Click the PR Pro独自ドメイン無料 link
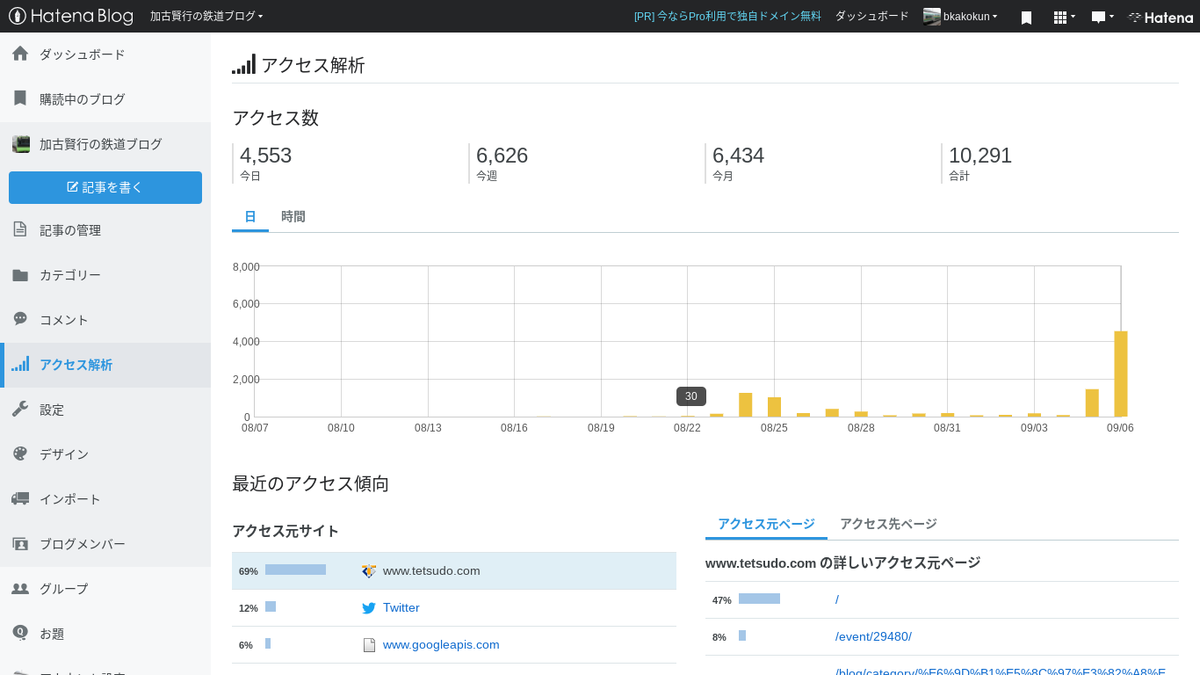This screenshot has height=675, width=1200. click(727, 16)
